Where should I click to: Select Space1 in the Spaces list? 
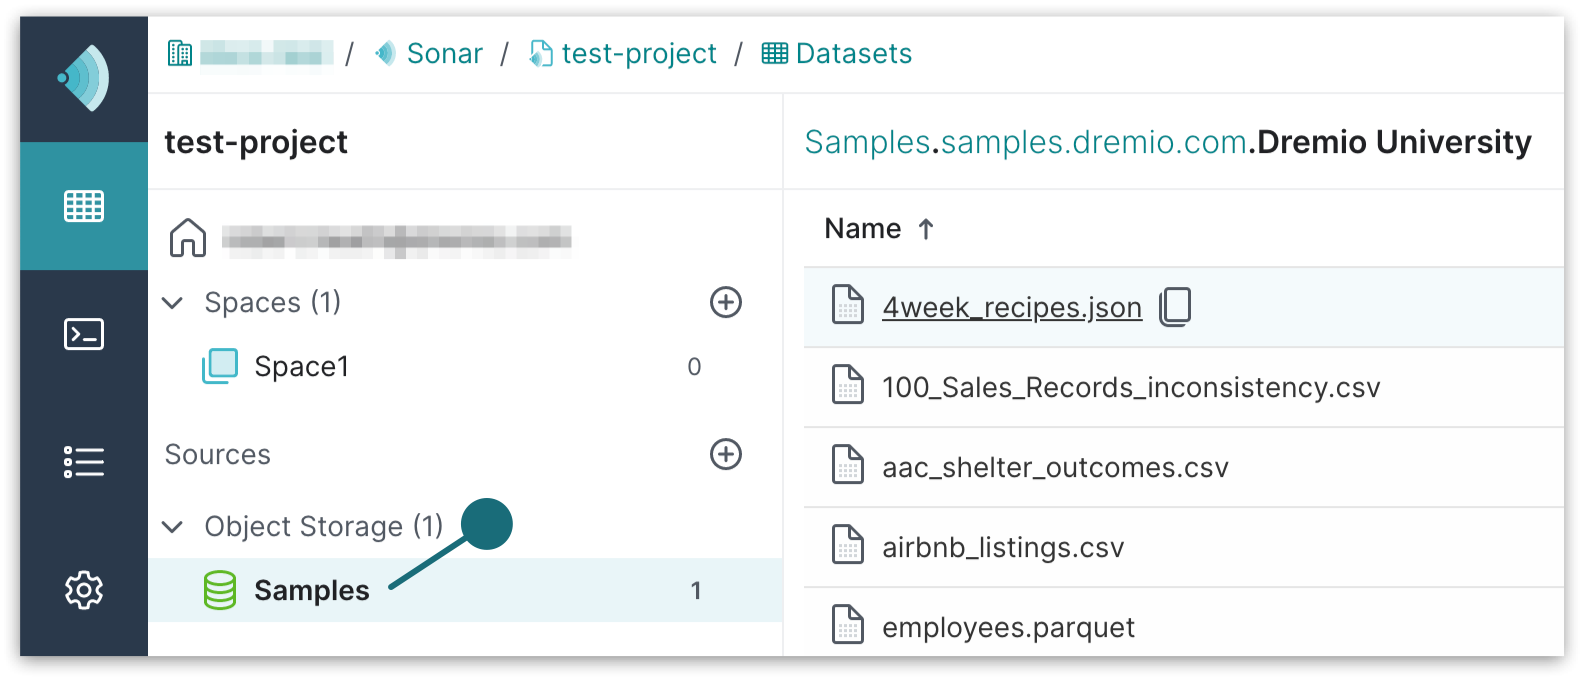coord(301,366)
